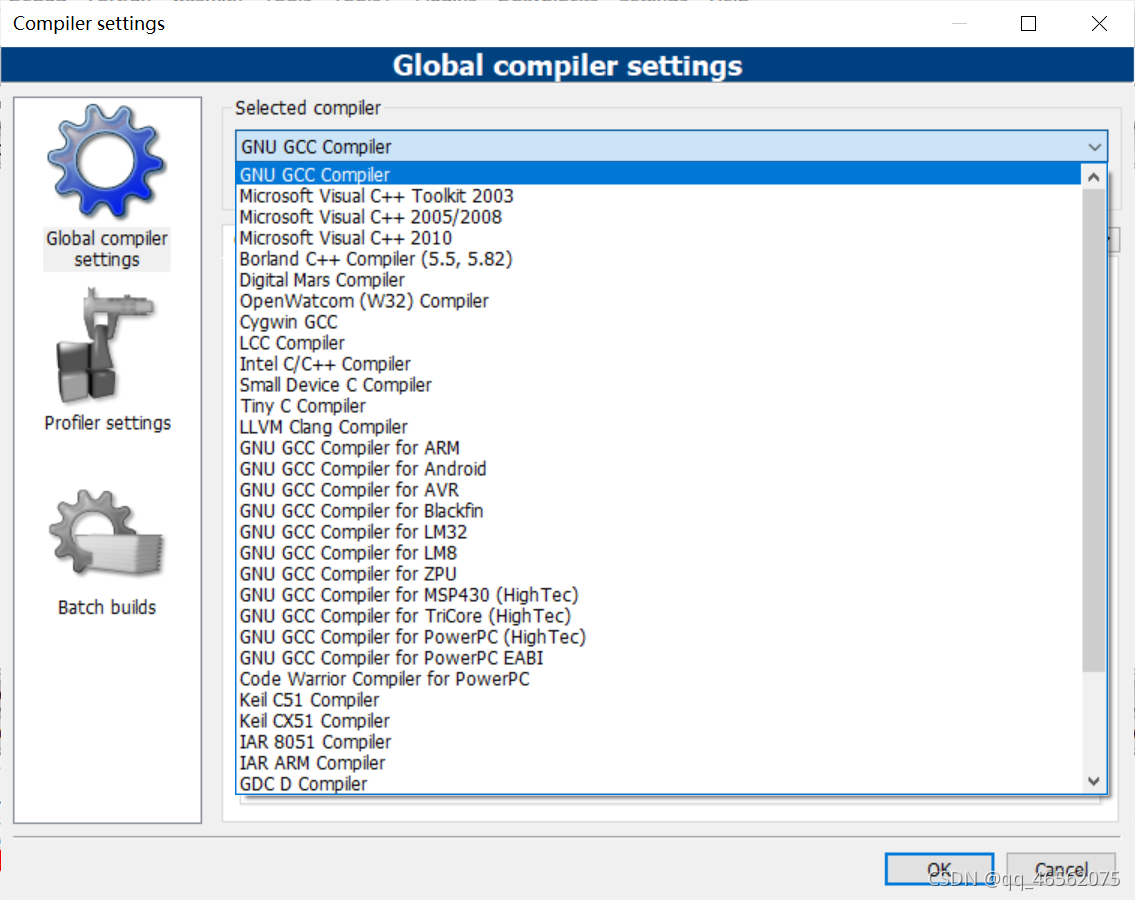Choose GNU GCC Compiler for PowerPC (HighTec)
The height and width of the screenshot is (900, 1135).
tap(658, 637)
